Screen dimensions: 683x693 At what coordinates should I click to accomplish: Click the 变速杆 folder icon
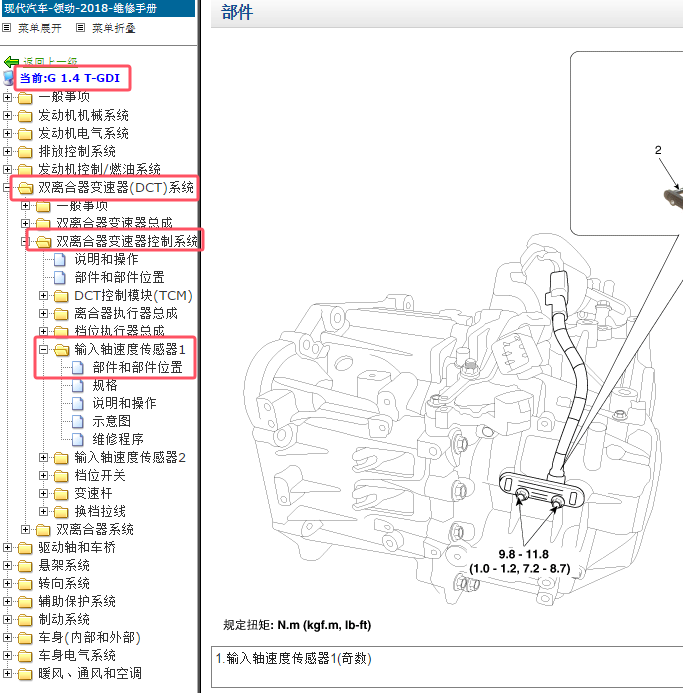tap(61, 494)
